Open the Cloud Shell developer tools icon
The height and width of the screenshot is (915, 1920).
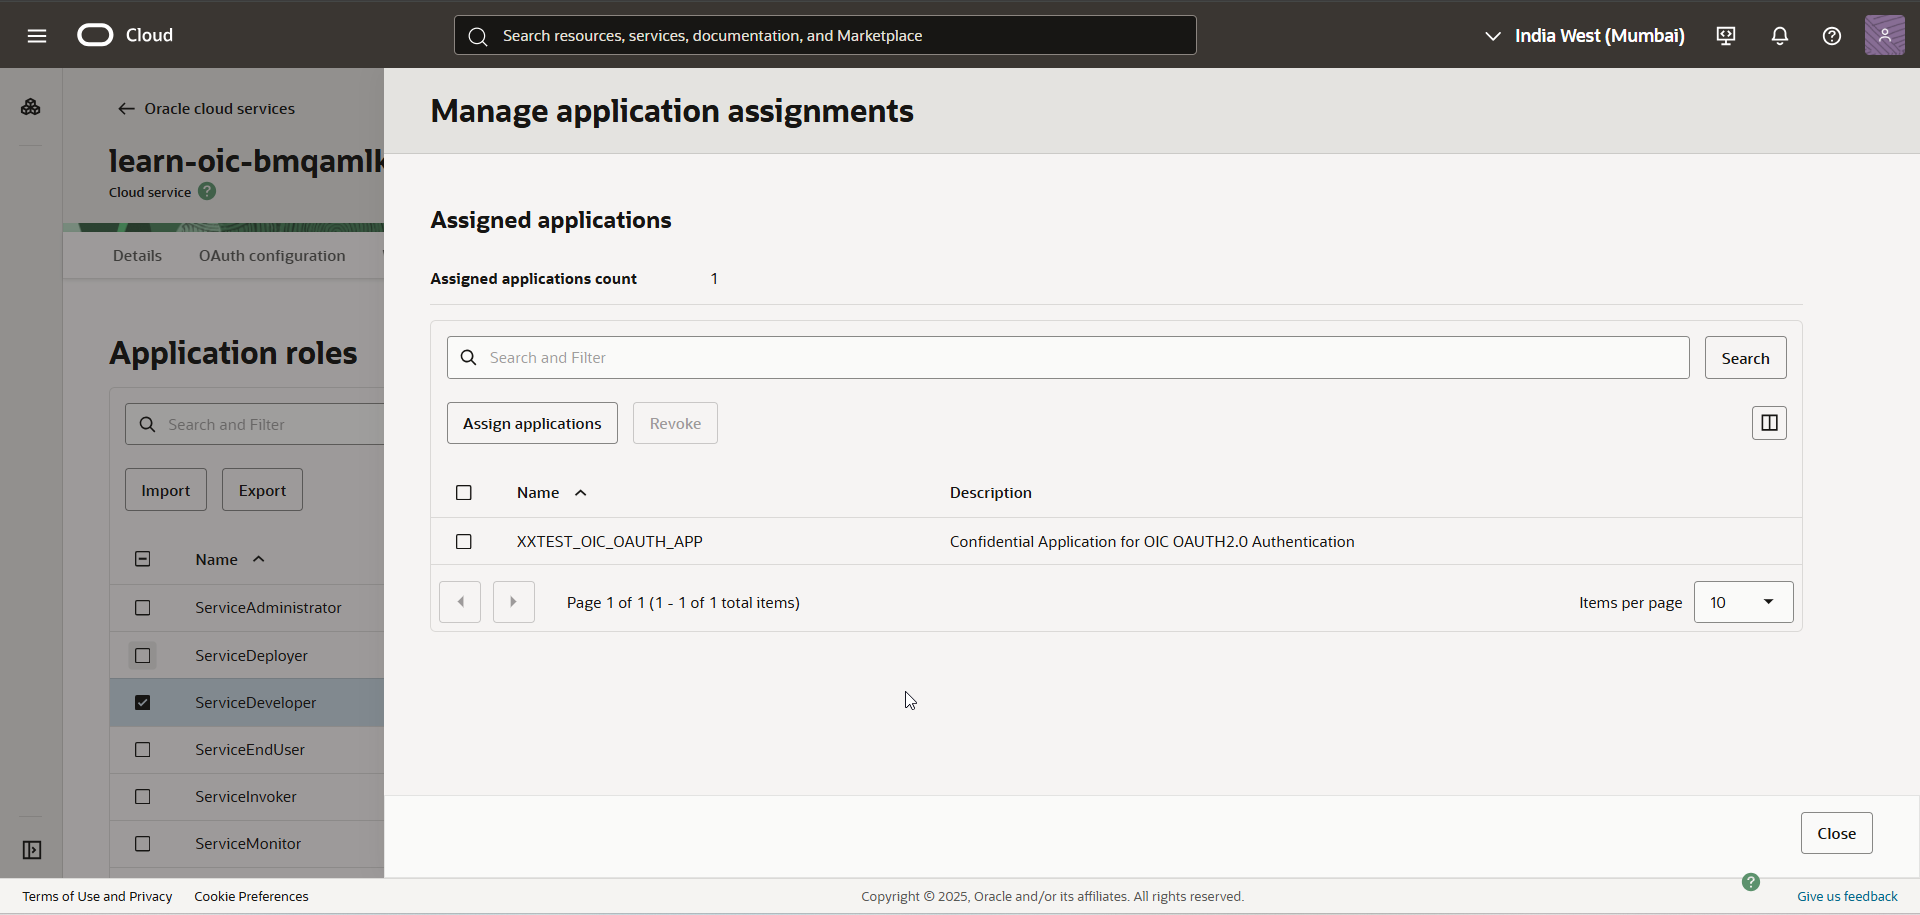1726,36
